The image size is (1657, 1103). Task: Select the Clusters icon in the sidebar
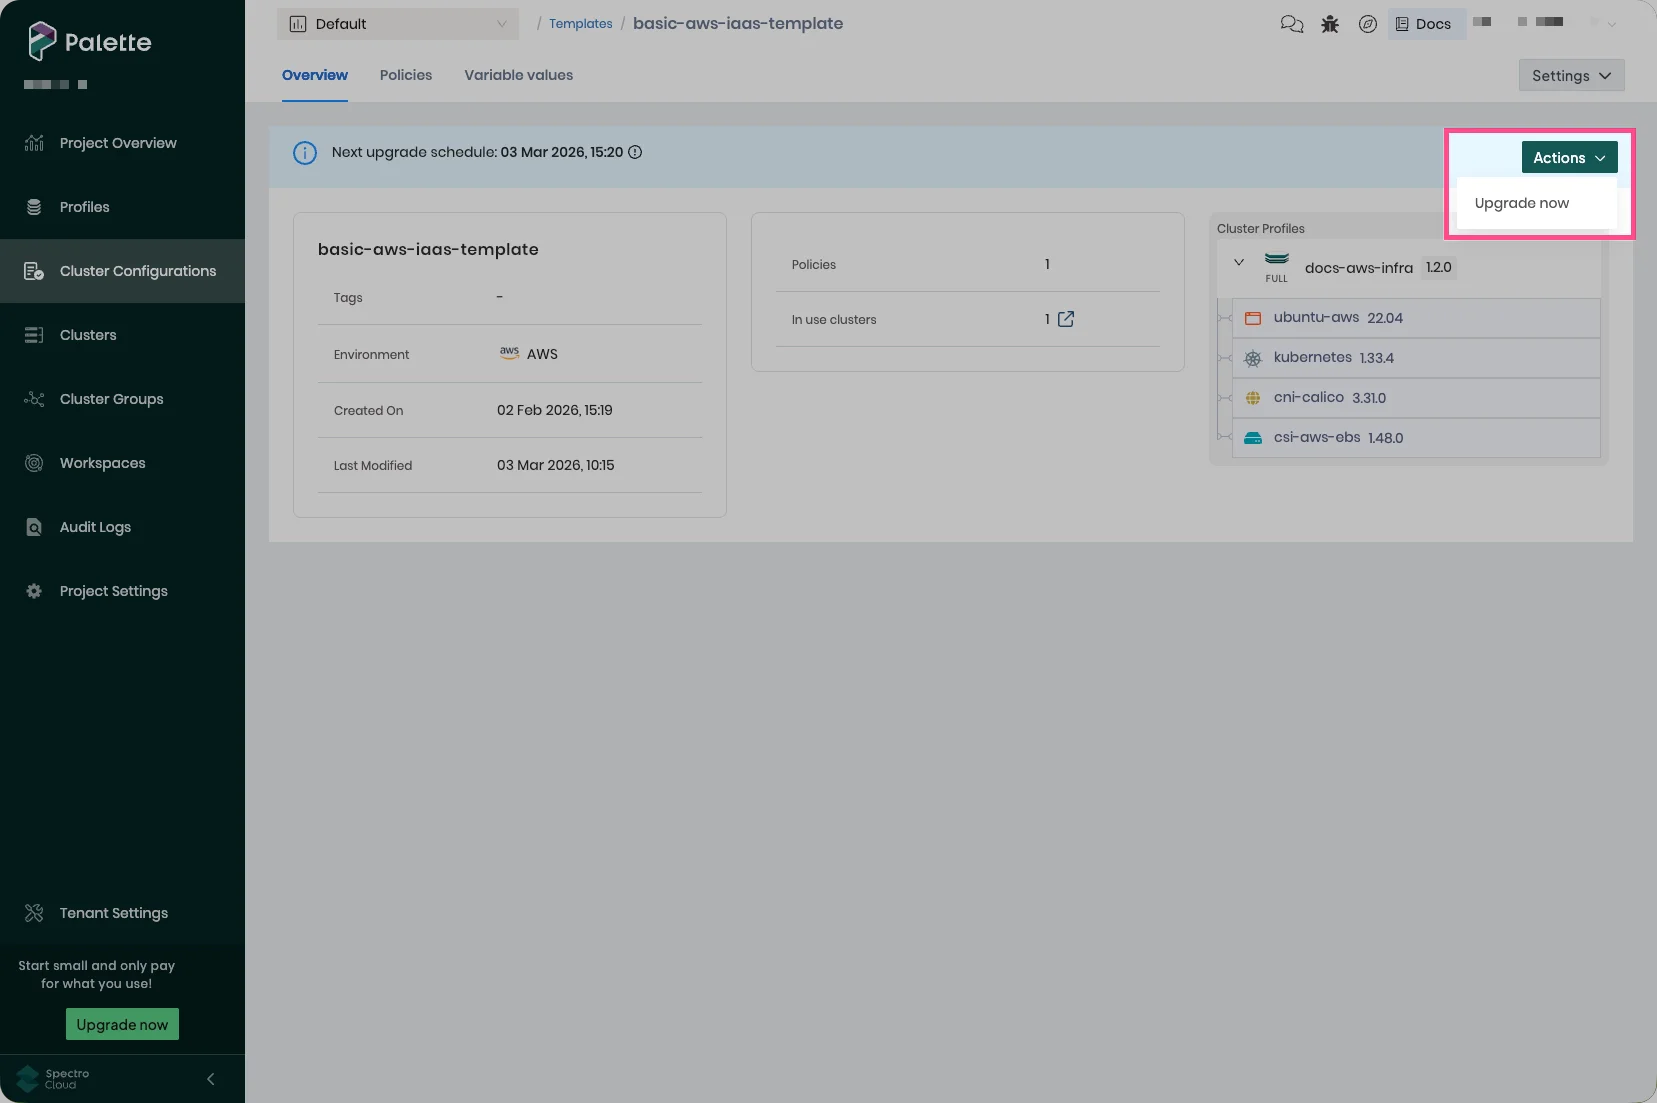pos(34,335)
